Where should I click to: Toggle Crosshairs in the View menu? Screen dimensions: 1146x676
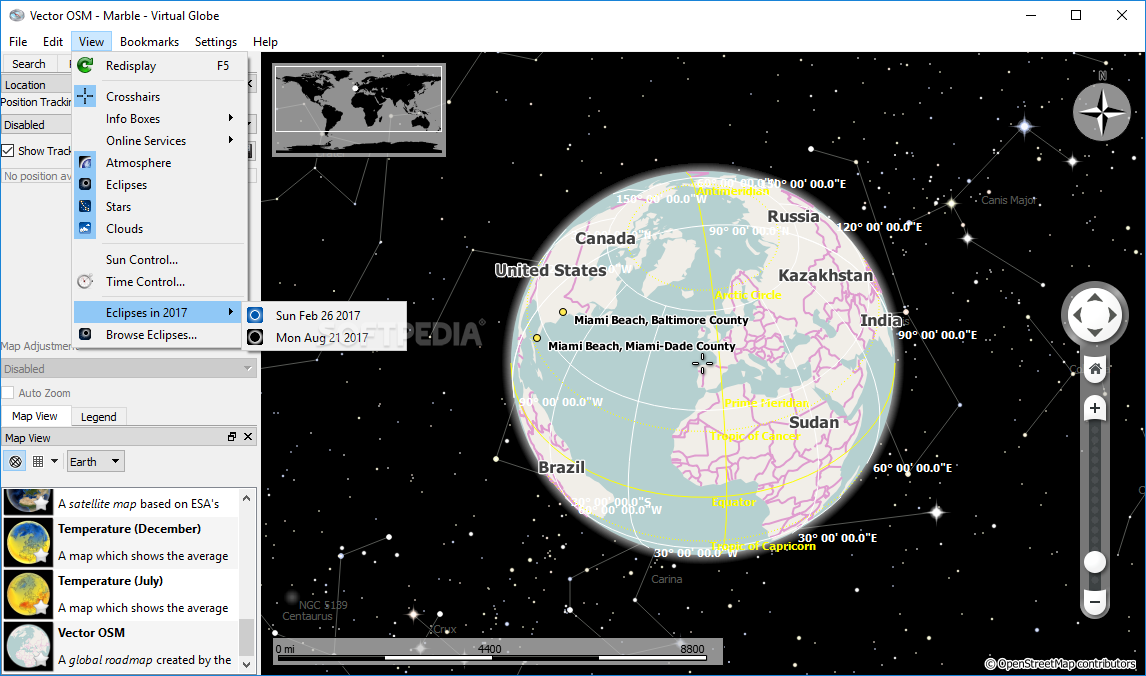click(x=159, y=96)
